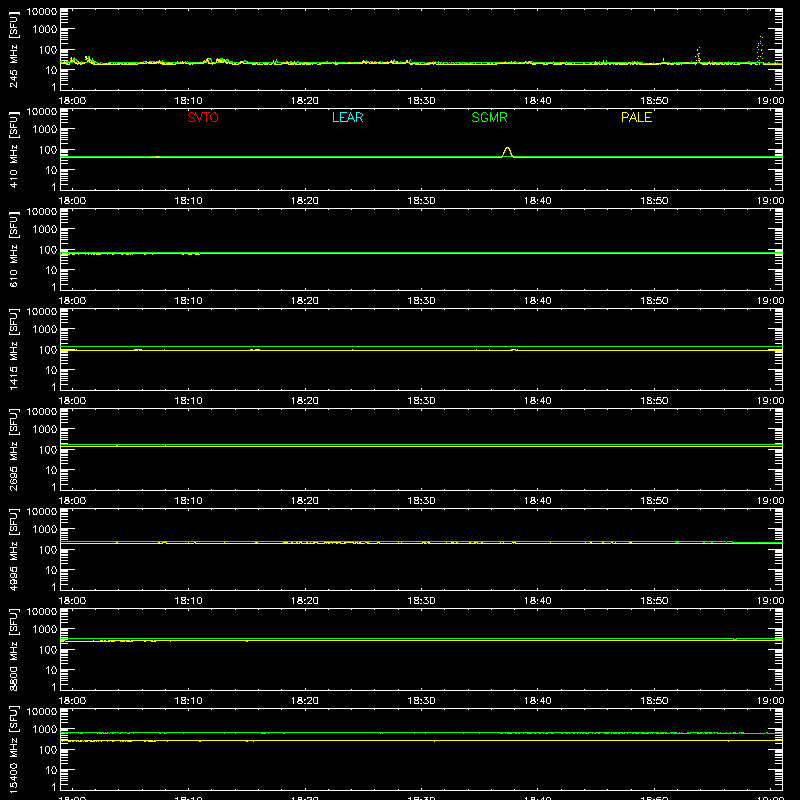
Task: Click the 100 y-axis label of 610 MHz panel
Action: [x=47, y=250]
